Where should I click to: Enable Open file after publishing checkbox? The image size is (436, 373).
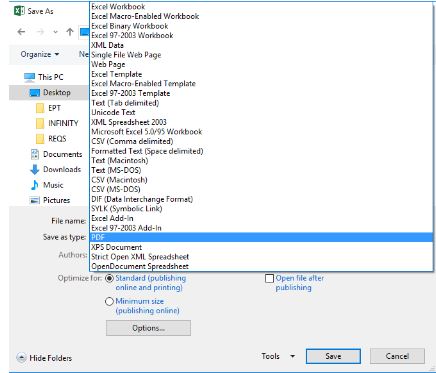point(269,278)
